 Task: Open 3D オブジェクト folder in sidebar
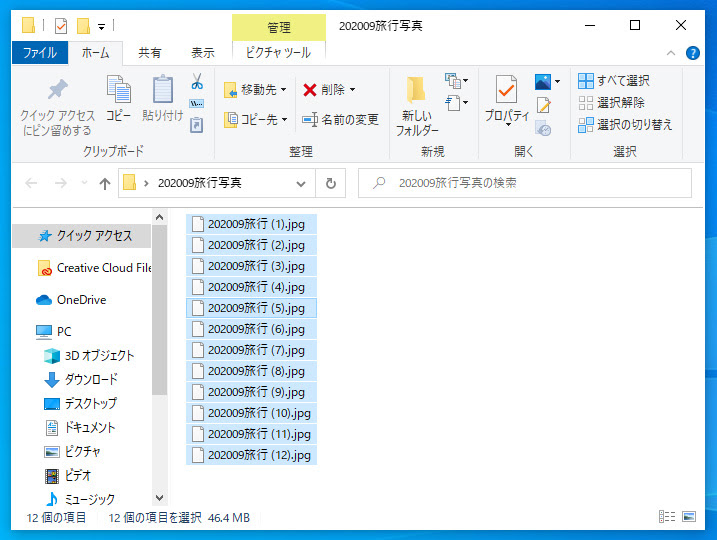[x=89, y=356]
